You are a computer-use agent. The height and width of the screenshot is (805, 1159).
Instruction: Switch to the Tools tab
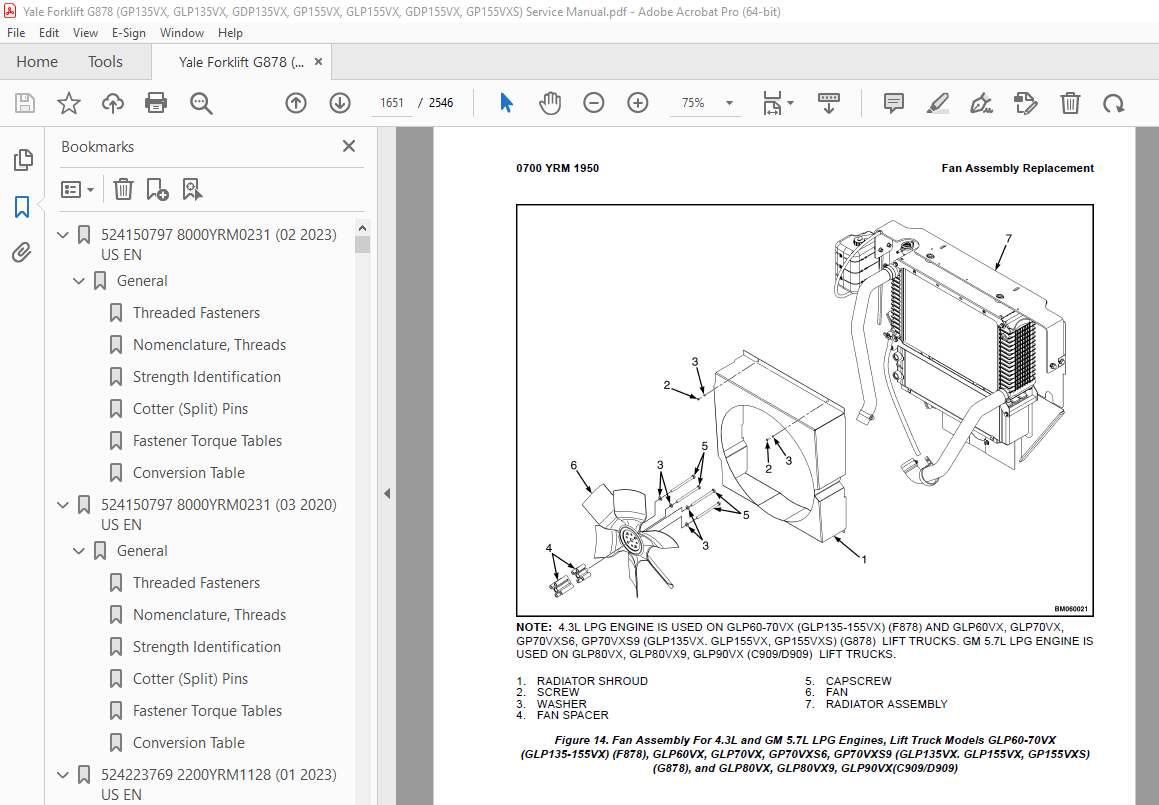point(105,62)
